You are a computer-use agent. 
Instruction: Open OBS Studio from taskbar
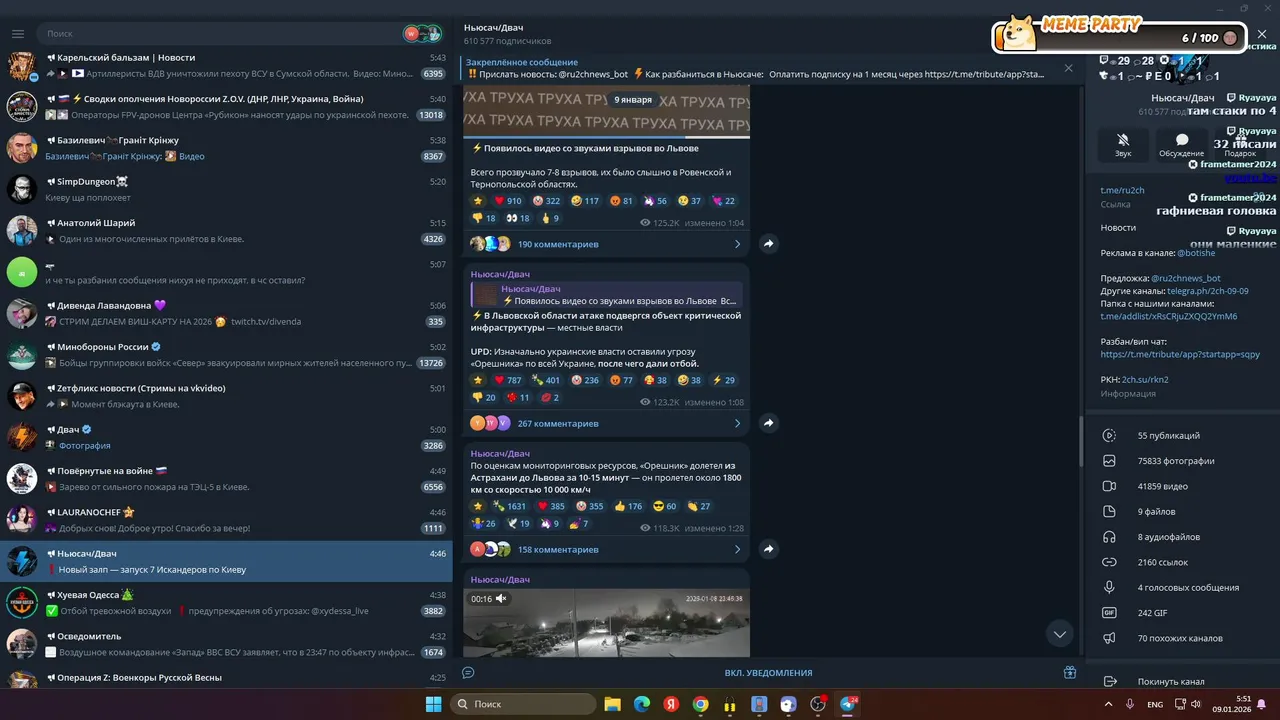(818, 704)
